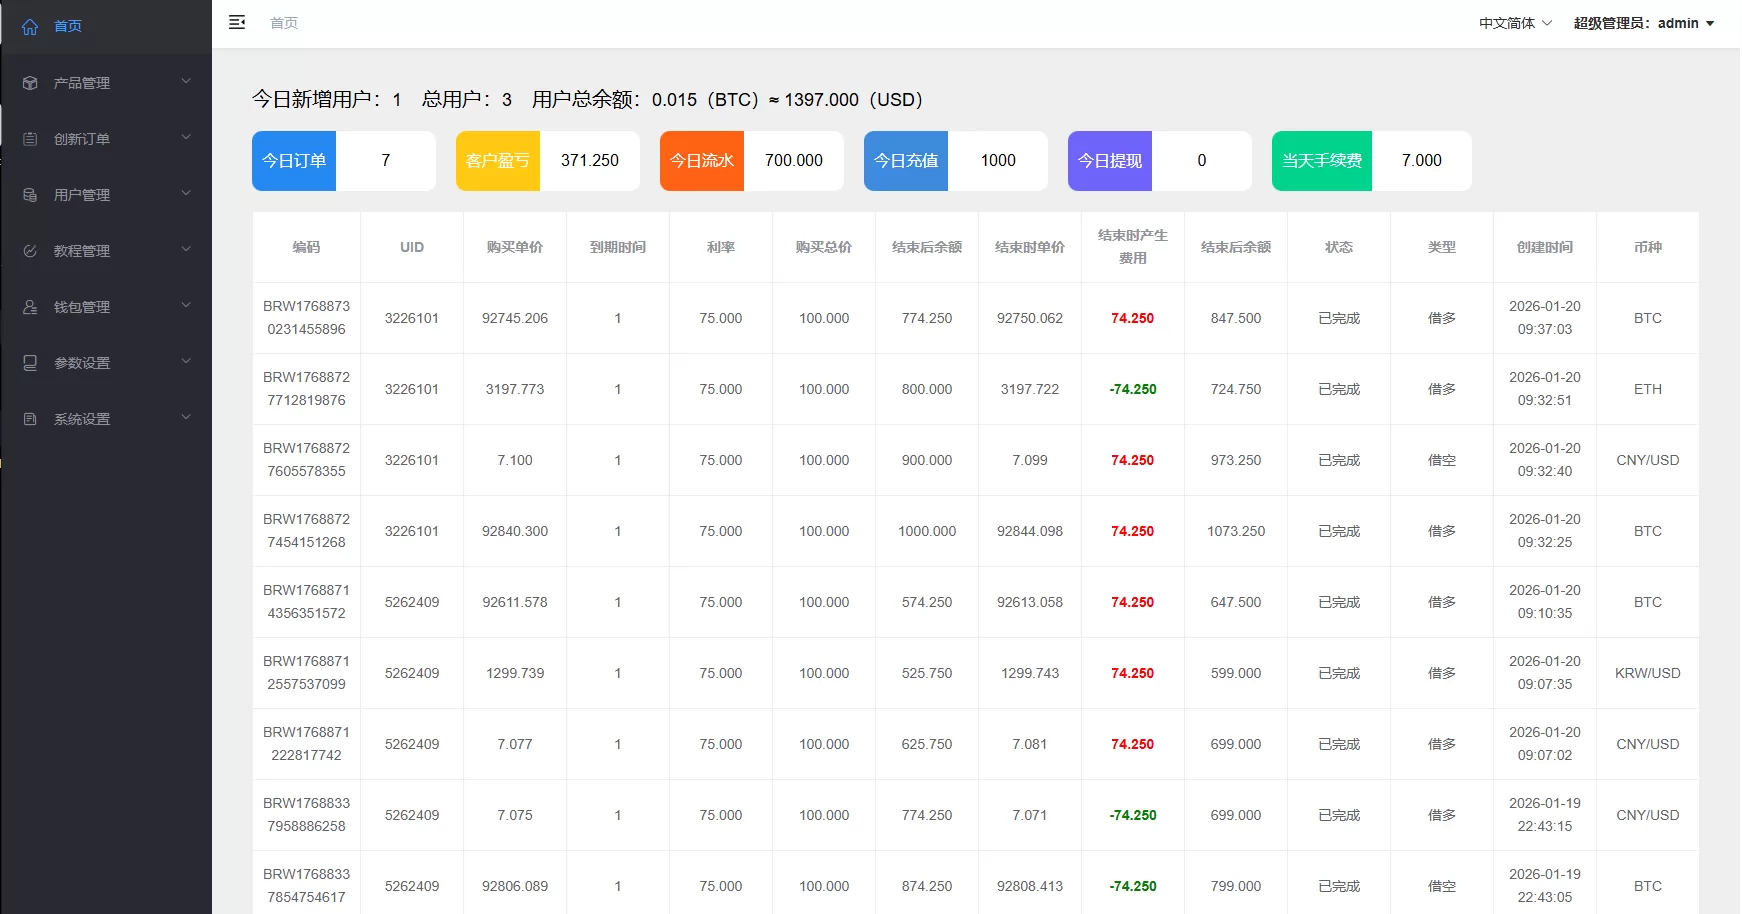This screenshot has height=914, width=1742.
Task: Click admin account arrow to toggle user menu
Action: (x=1710, y=23)
